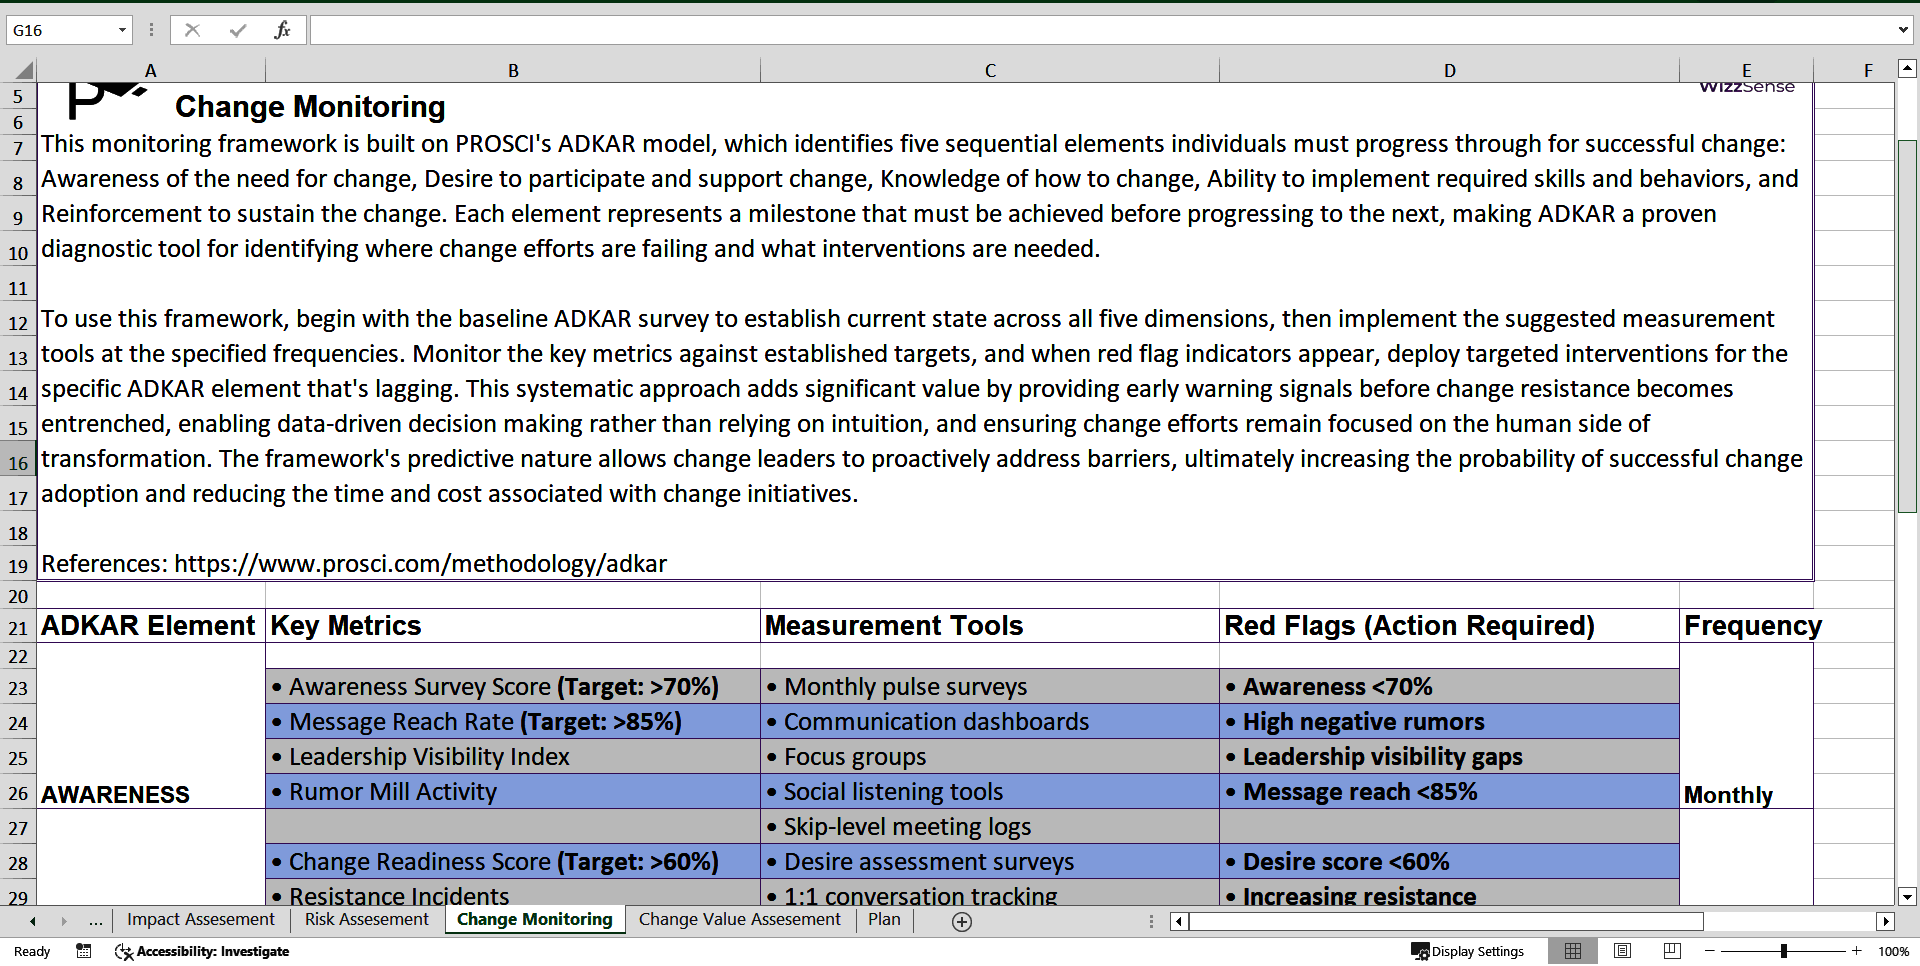
Task: Click the vertical scrollbar down arrow
Action: tap(1907, 897)
